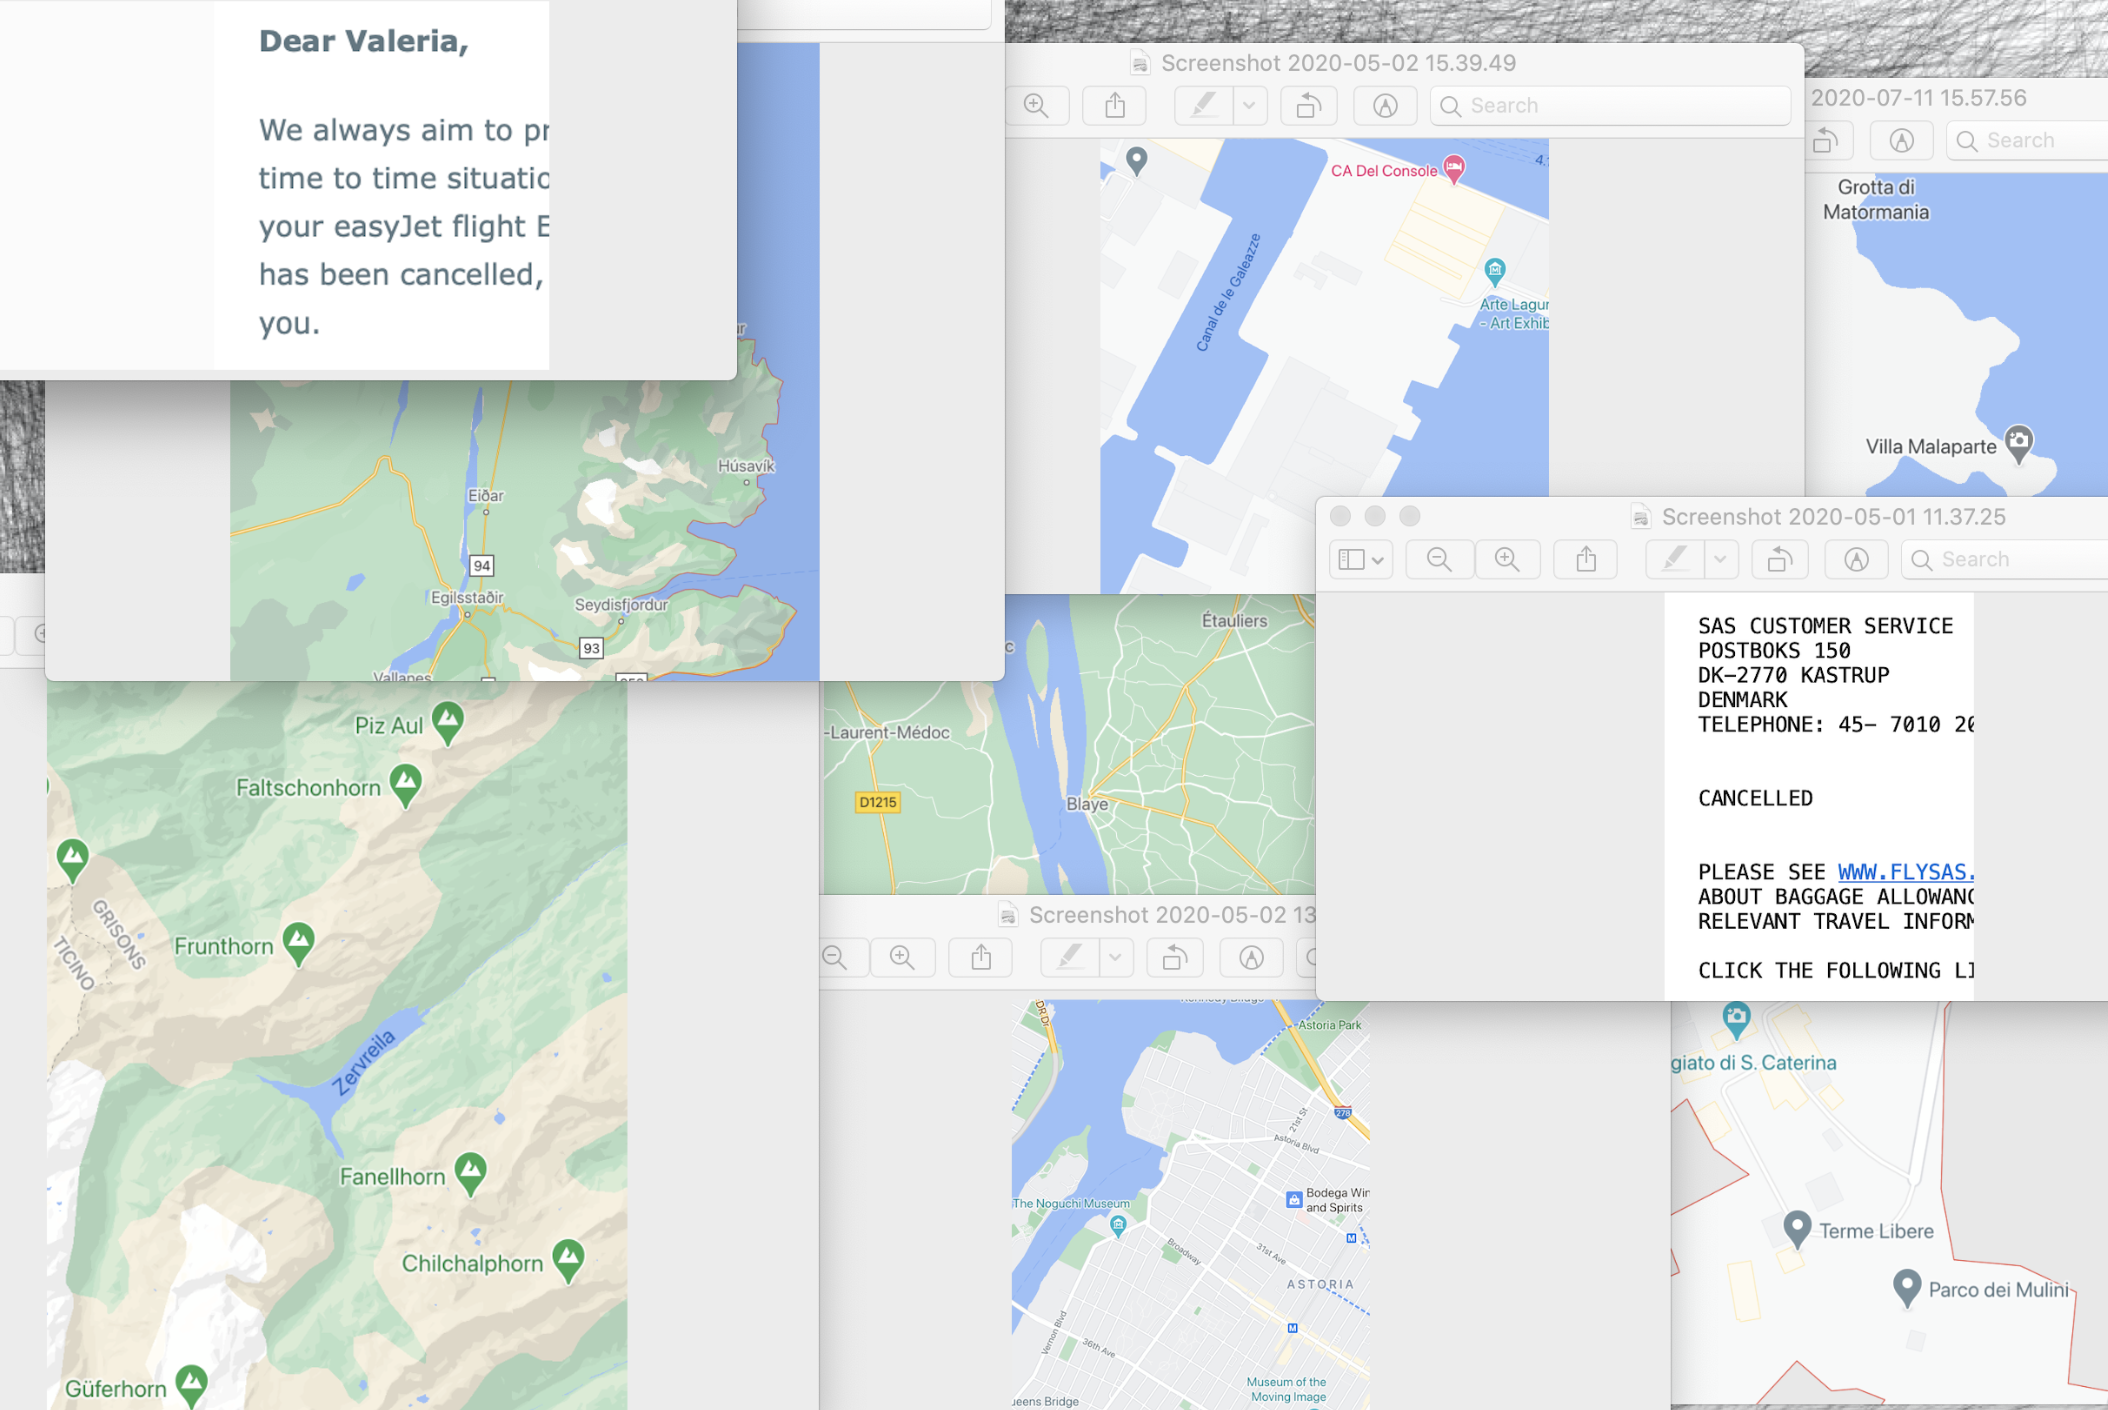Open the WWW.FLYSAS link
This screenshot has width=2108, height=1410.
[1904, 872]
